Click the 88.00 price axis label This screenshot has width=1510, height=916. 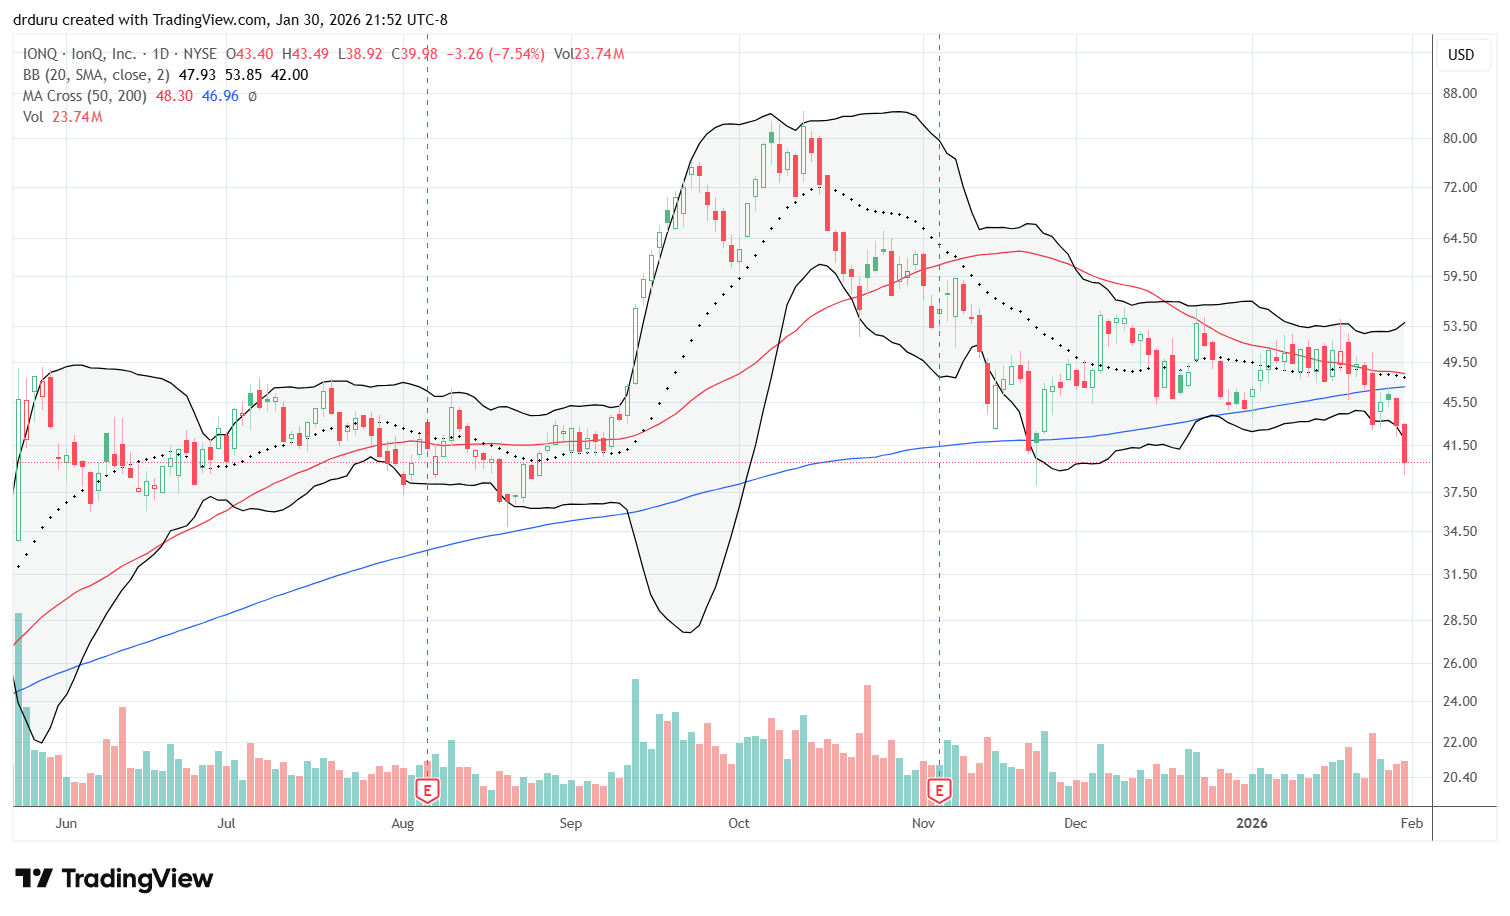point(1460,94)
